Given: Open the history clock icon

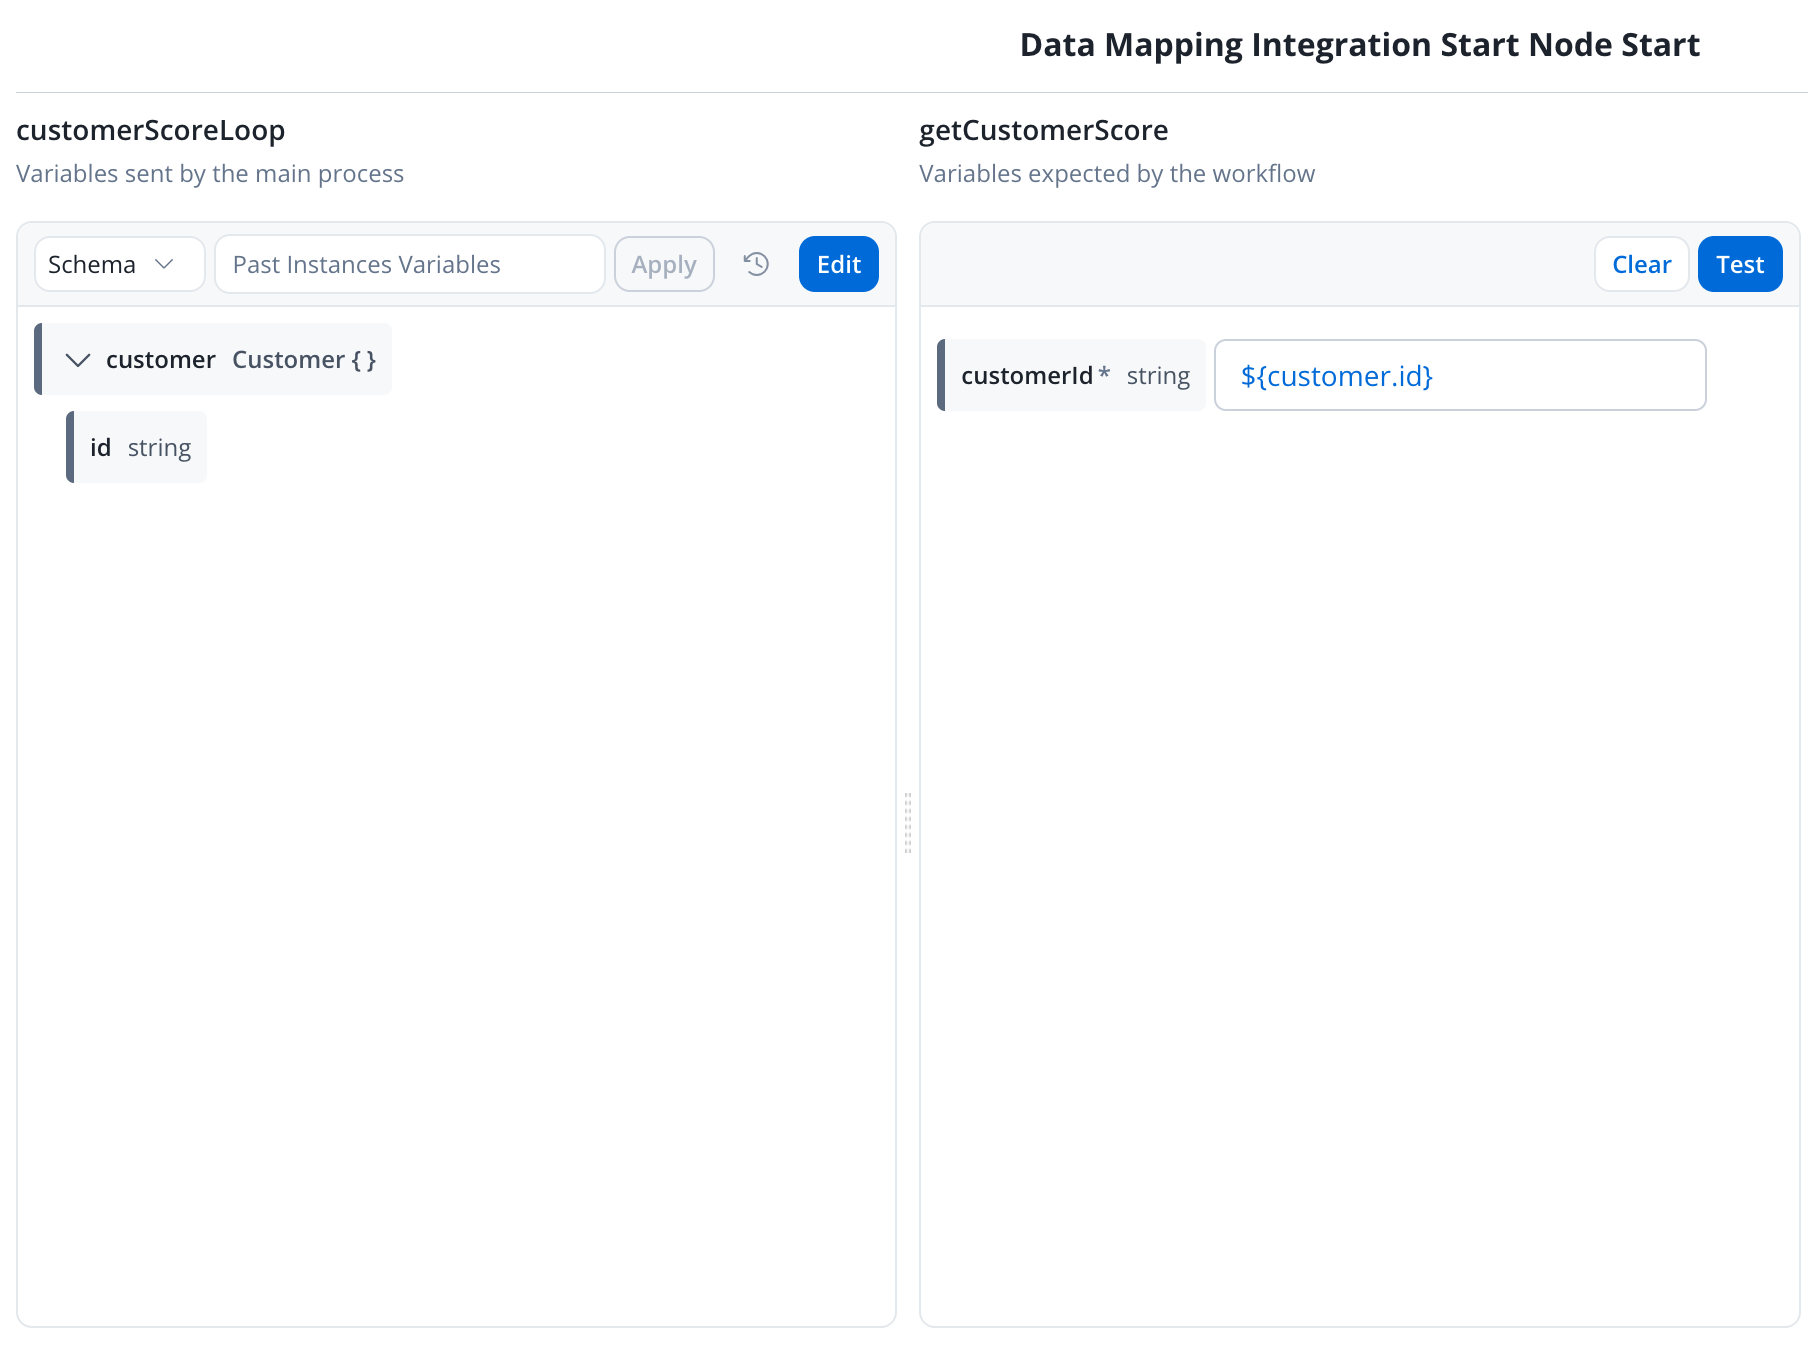Looking at the screenshot, I should pyautogui.click(x=756, y=264).
